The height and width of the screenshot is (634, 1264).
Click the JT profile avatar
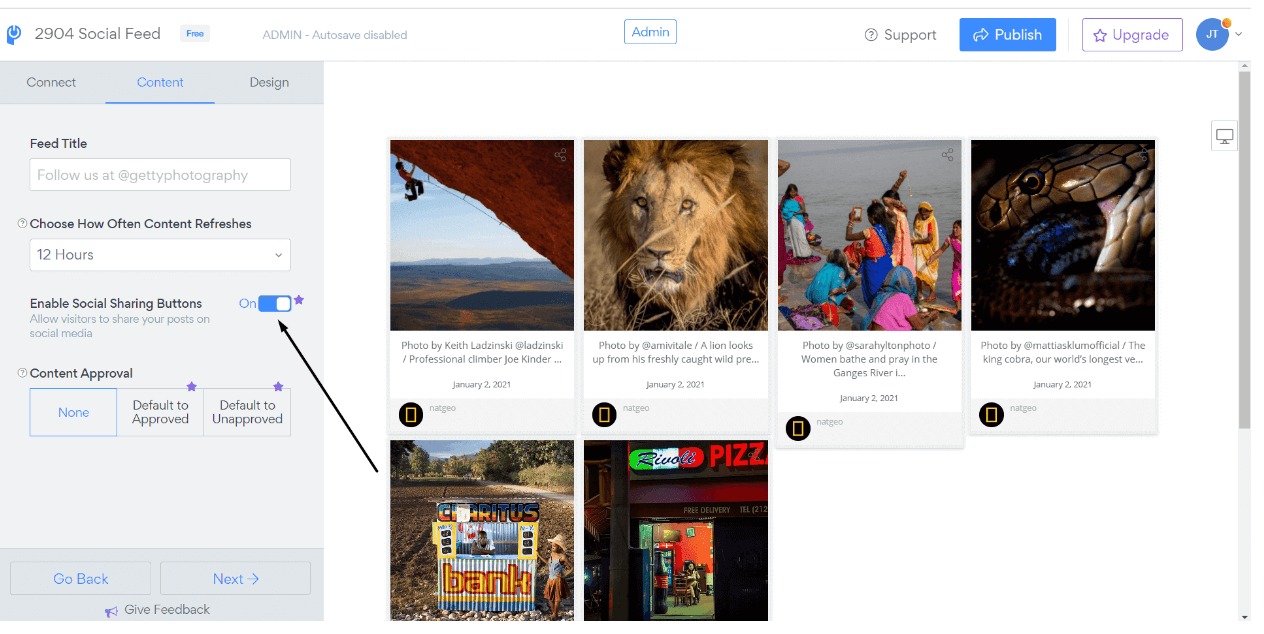[1211, 33]
